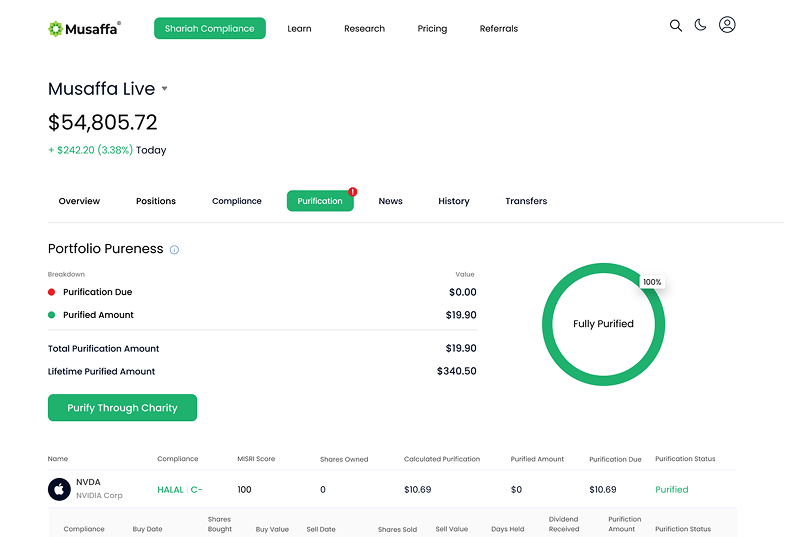Click the 100% label on donut chart

[652, 282]
